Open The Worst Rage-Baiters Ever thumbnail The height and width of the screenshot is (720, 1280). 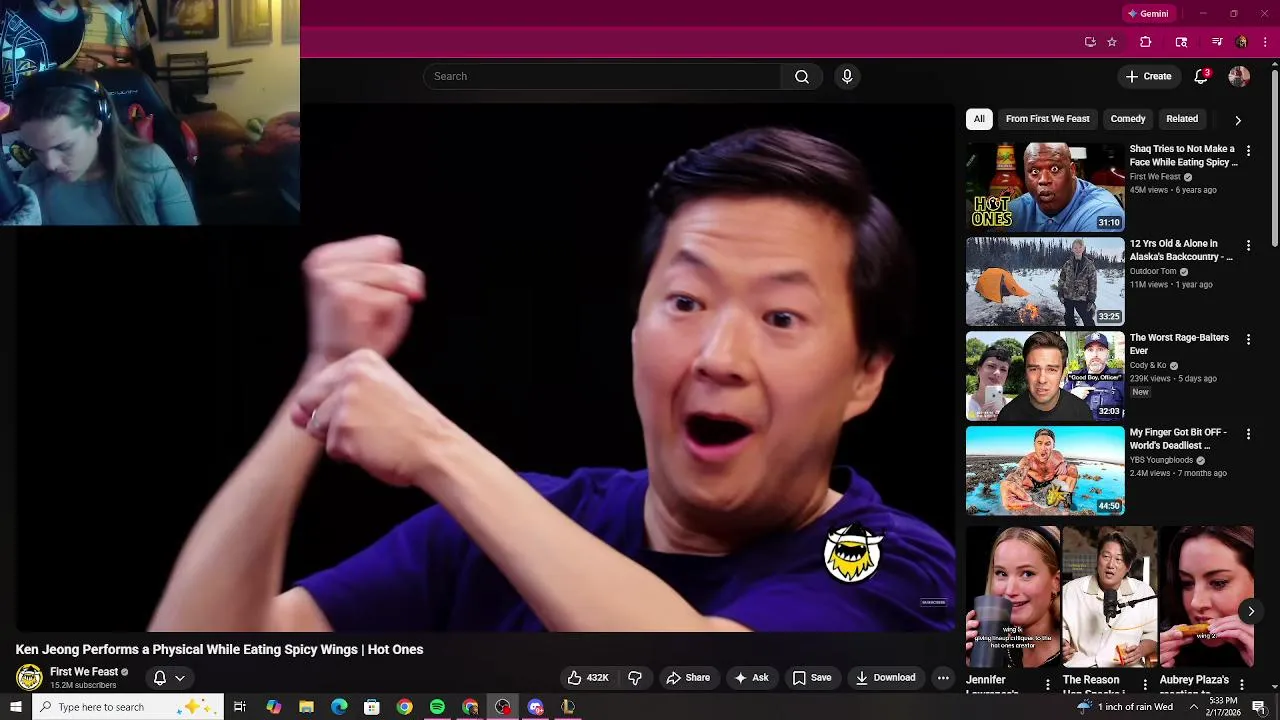(x=1045, y=375)
